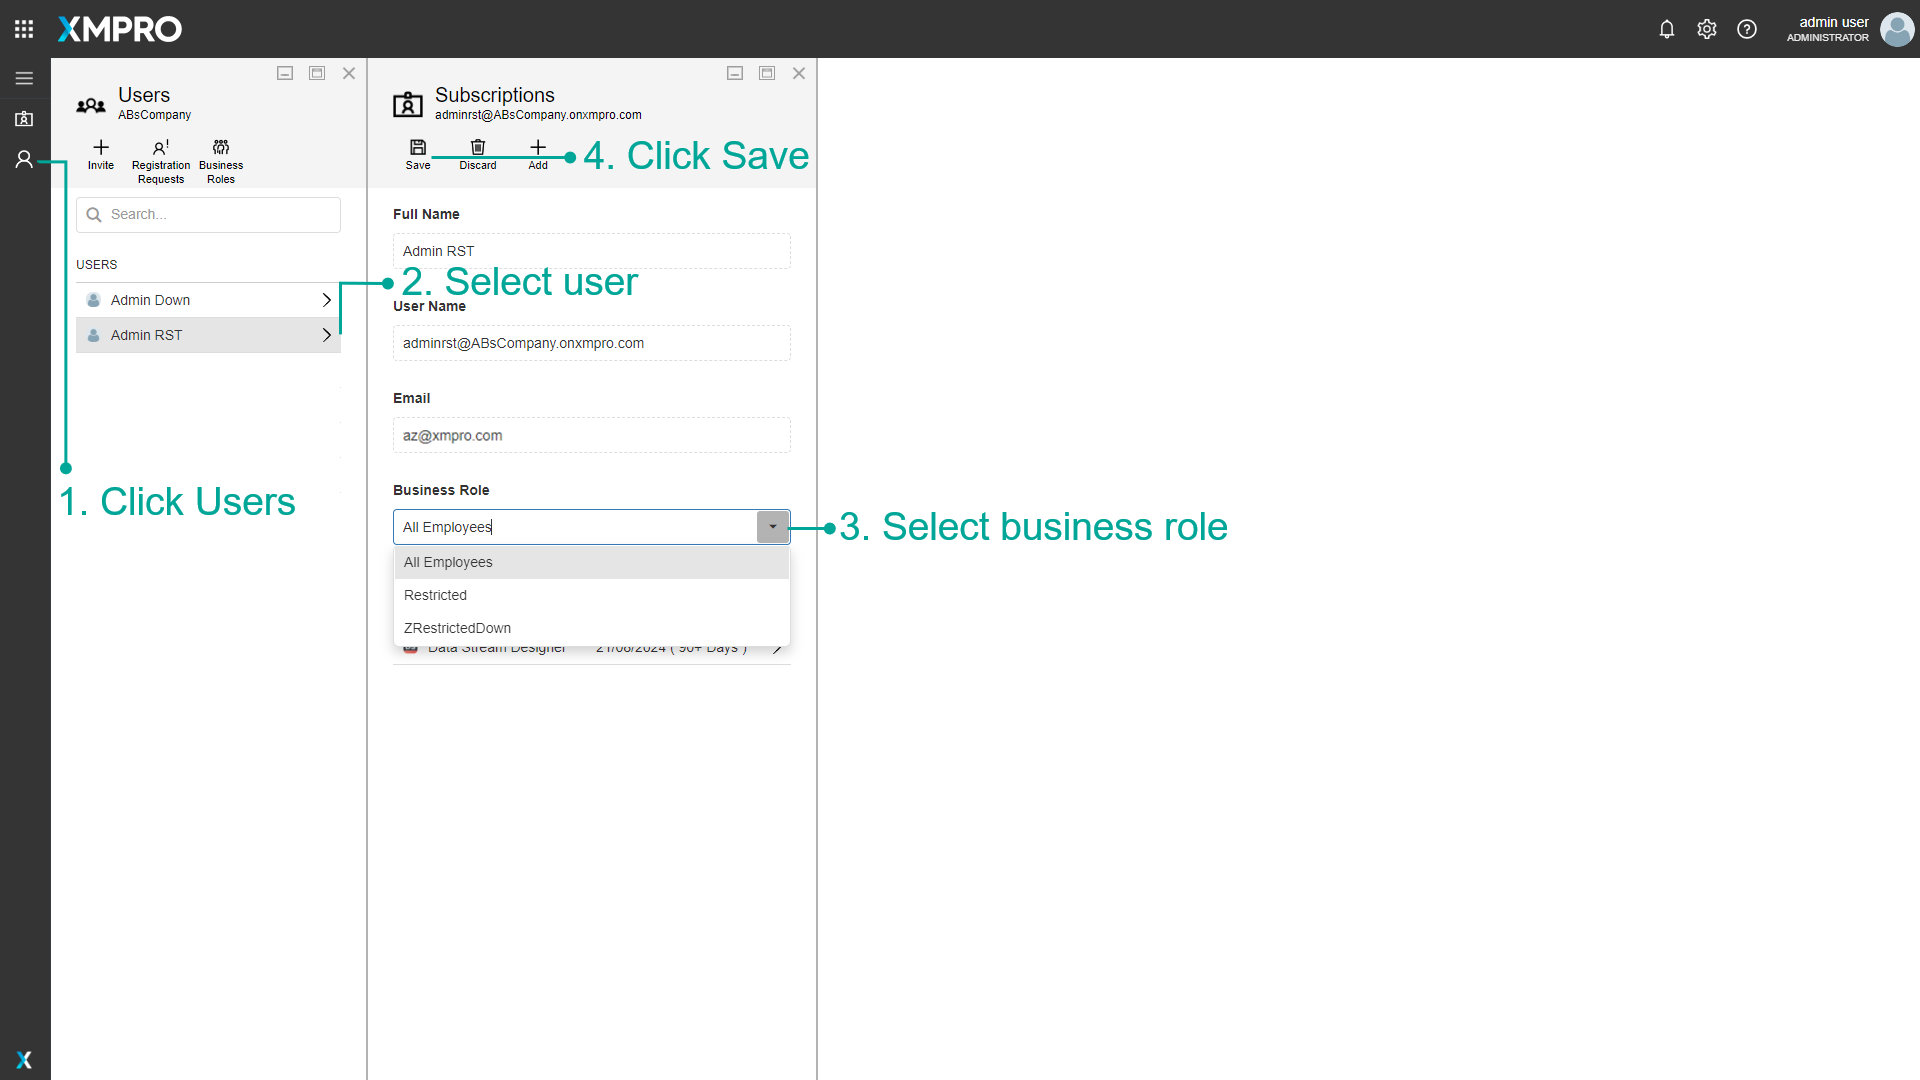Collapse the Business Role dropdown arrow
Image resolution: width=1920 pixels, height=1080 pixels.
(x=773, y=527)
